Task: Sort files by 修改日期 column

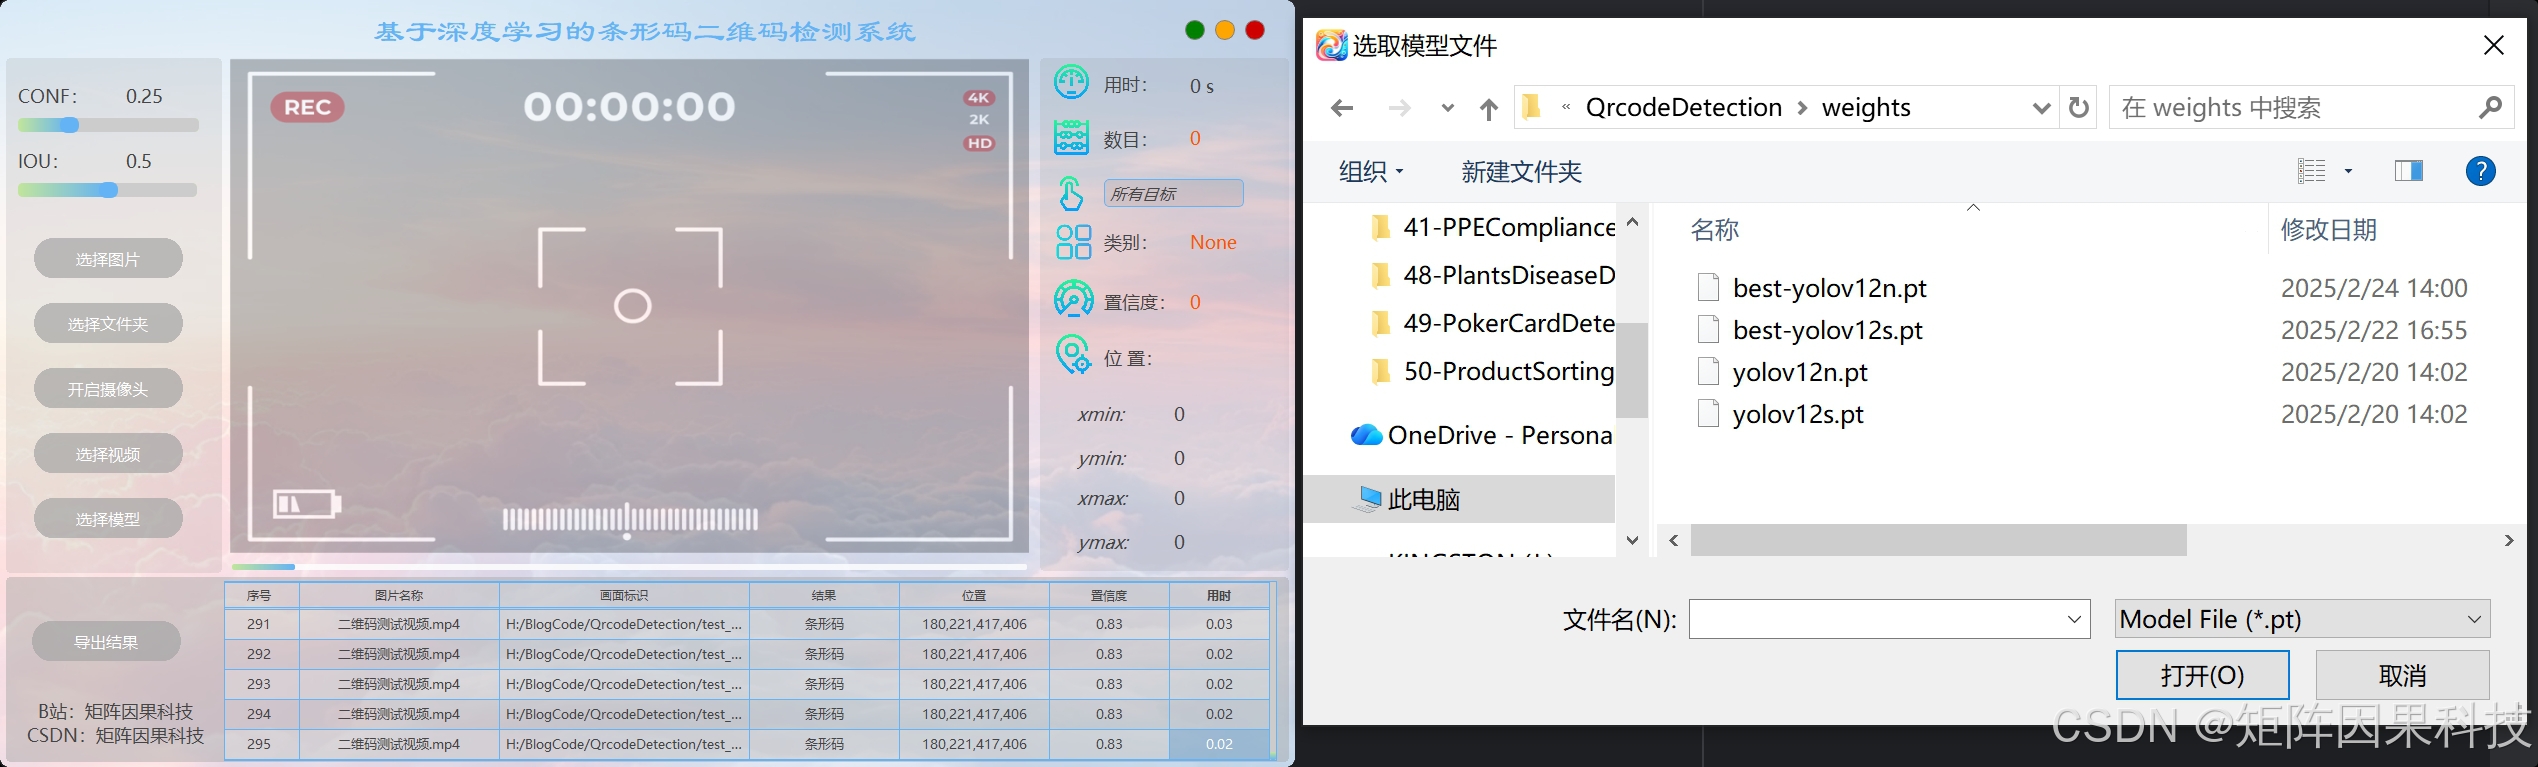Action: (2328, 229)
